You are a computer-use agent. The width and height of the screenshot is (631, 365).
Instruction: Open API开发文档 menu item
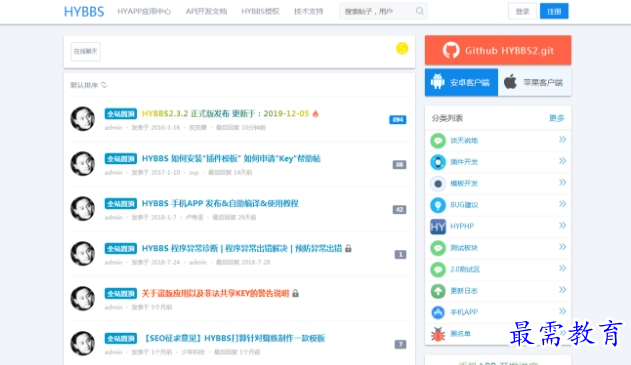206,11
